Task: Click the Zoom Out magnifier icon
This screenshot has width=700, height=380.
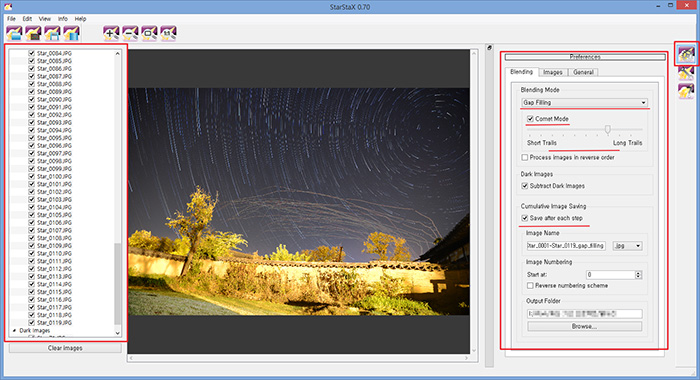Action: pos(130,33)
